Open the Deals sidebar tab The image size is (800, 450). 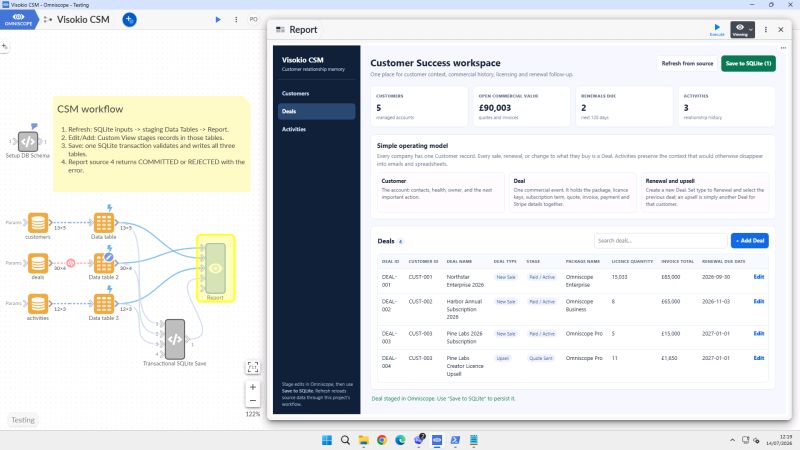click(316, 111)
